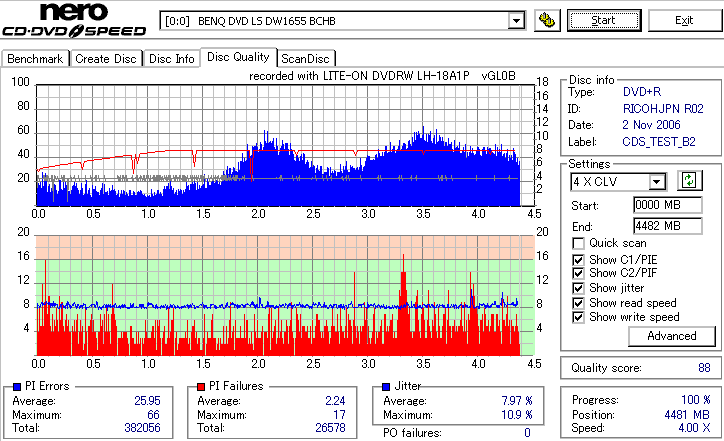
Task: Enable the Quick scan checkbox
Action: pyautogui.click(x=578, y=243)
